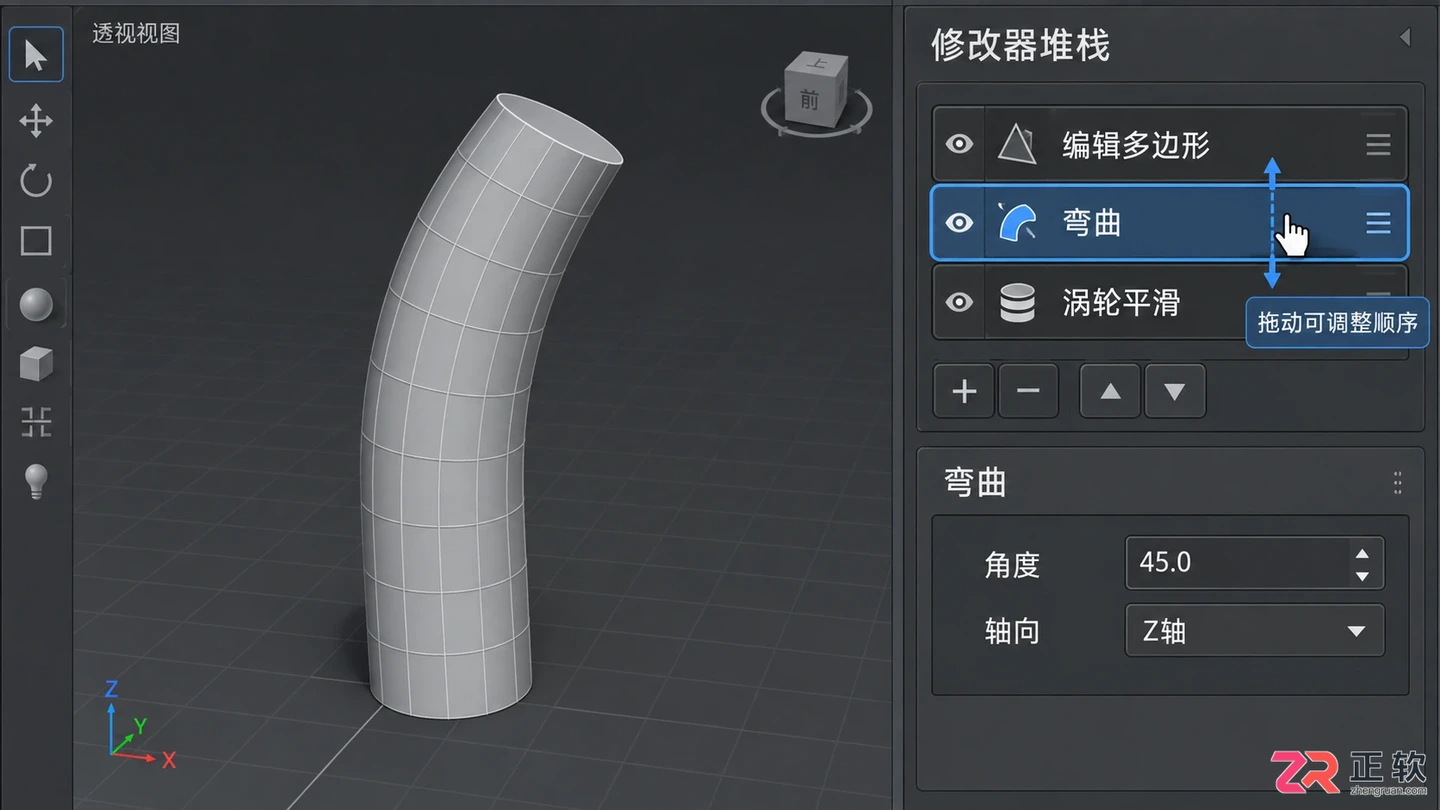The height and width of the screenshot is (810, 1440).
Task: Toggle visibility of 涡轮平滑 modifier
Action: 959,301
